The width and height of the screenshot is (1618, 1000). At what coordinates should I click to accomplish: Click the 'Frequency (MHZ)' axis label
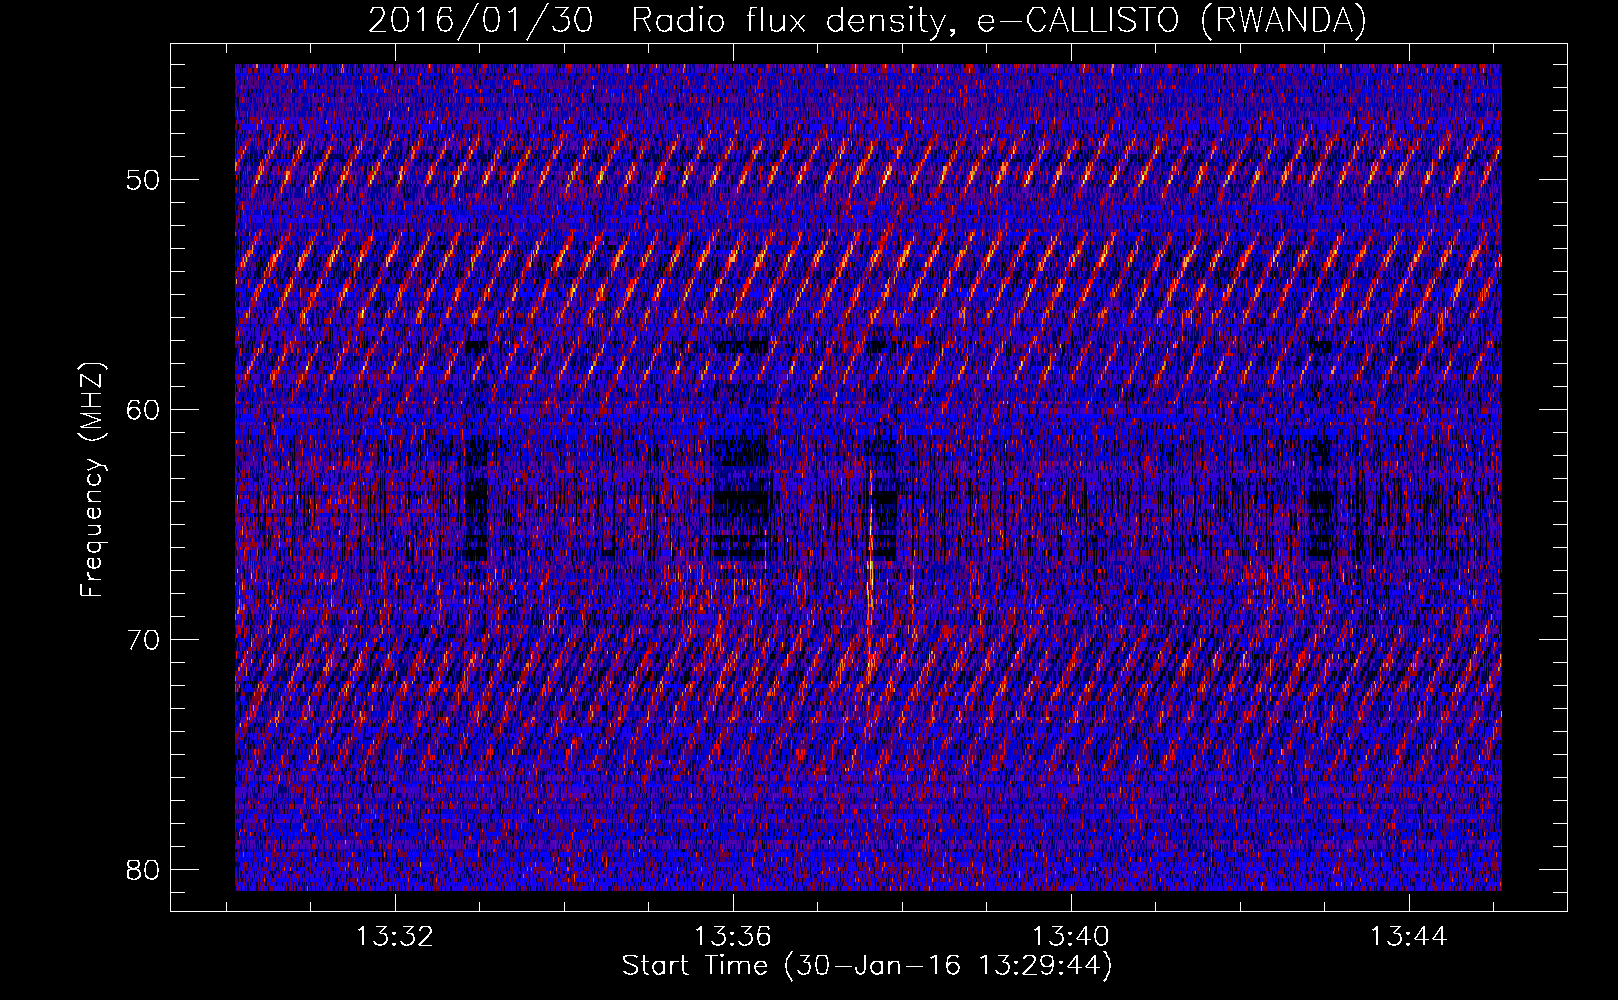pyautogui.click(x=92, y=480)
